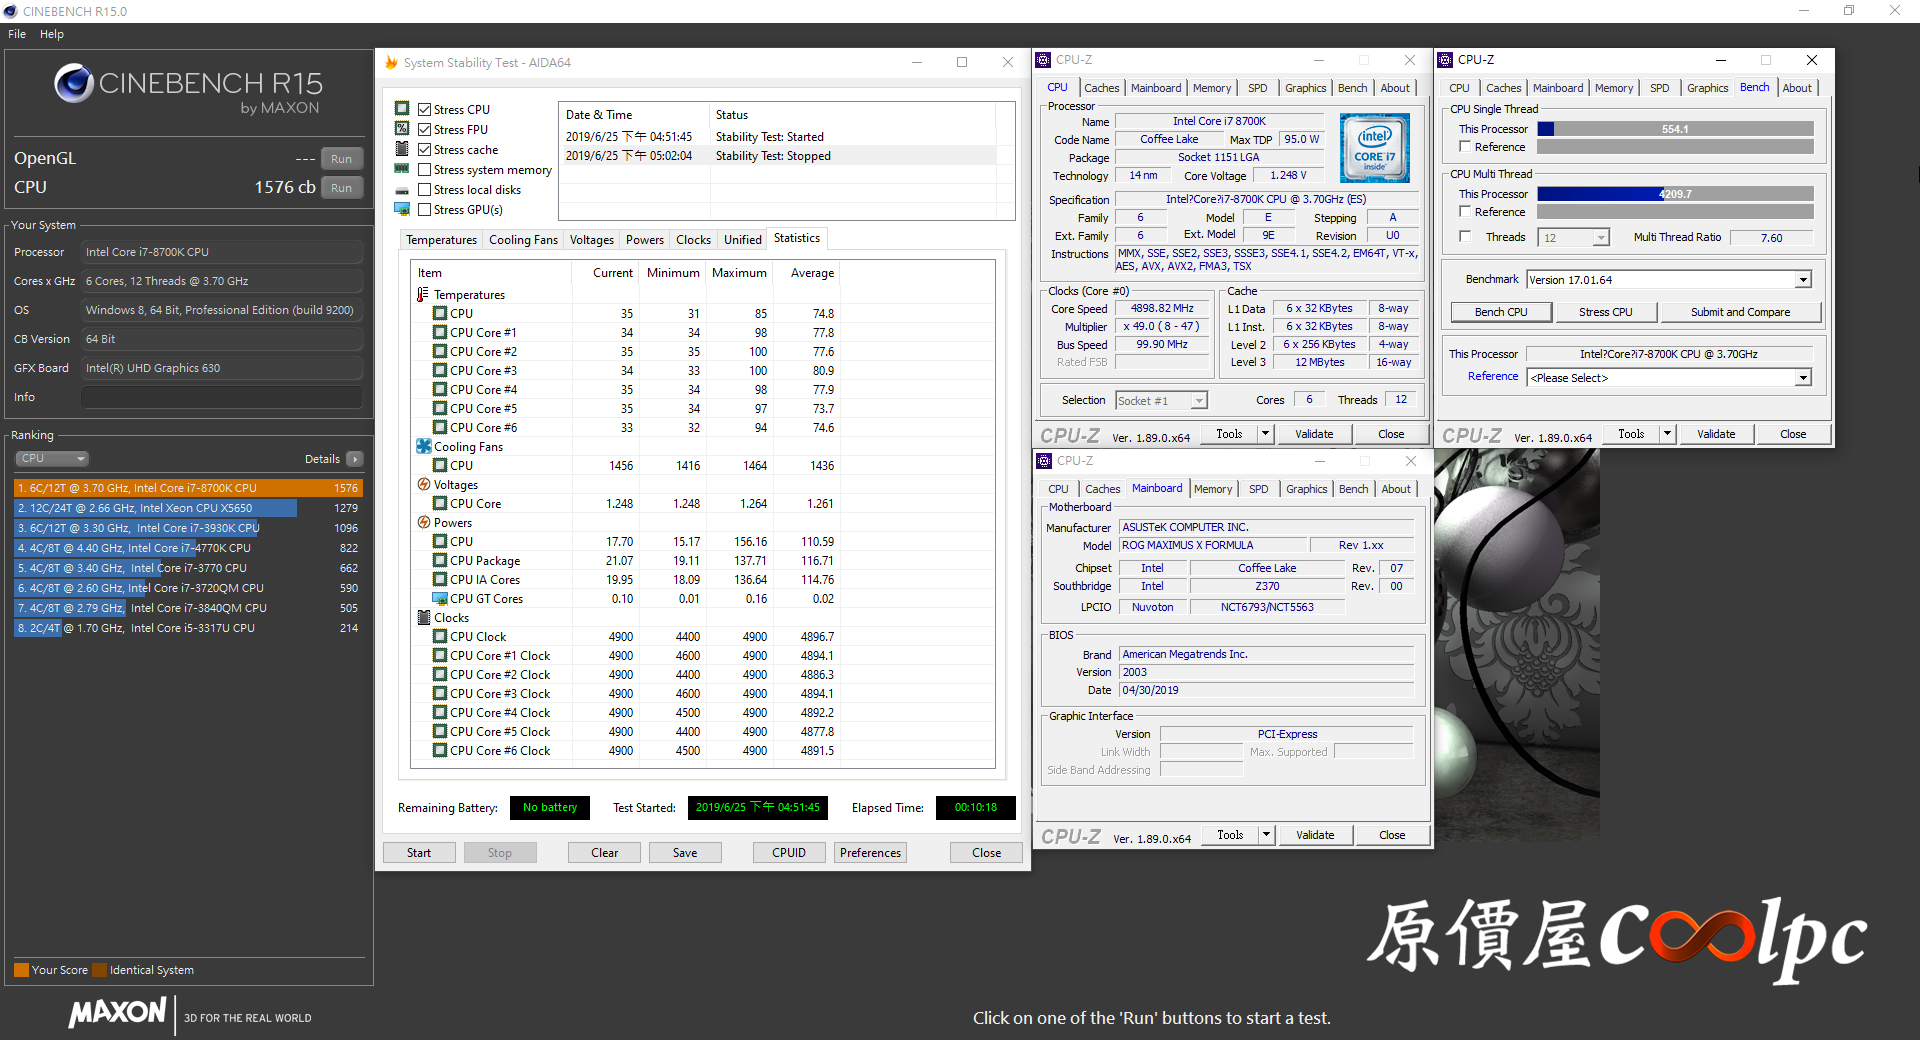Click the Stress system memory icon
Image resolution: width=1920 pixels, height=1040 pixels.
tap(402, 169)
